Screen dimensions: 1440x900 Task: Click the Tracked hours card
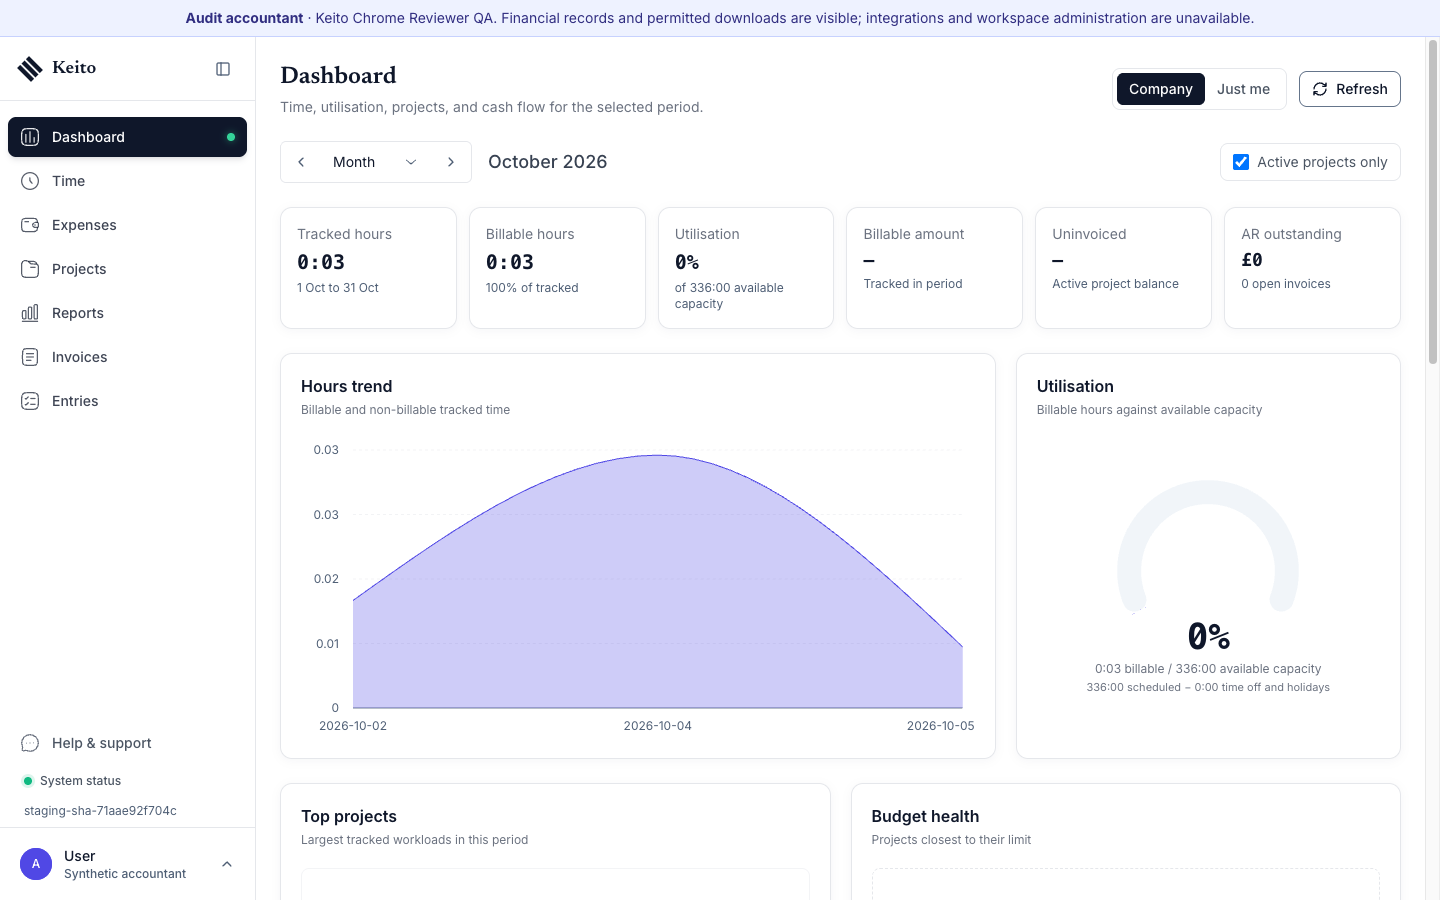click(x=368, y=268)
